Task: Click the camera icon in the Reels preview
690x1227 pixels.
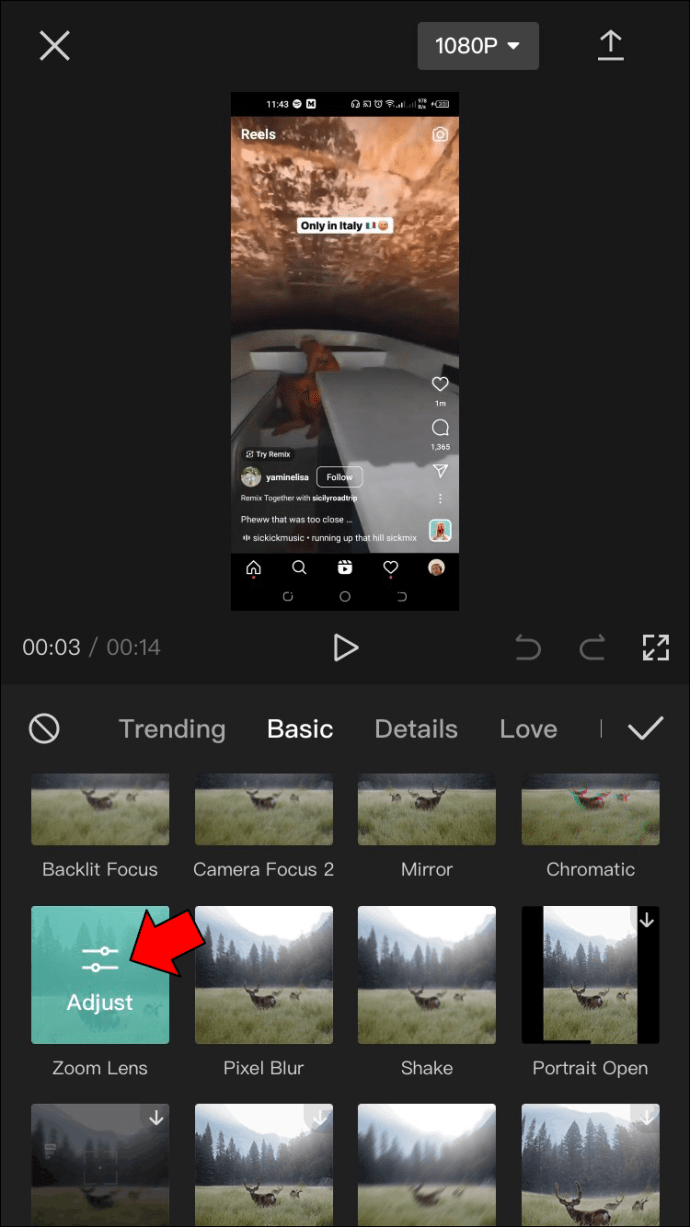Action: (440, 134)
